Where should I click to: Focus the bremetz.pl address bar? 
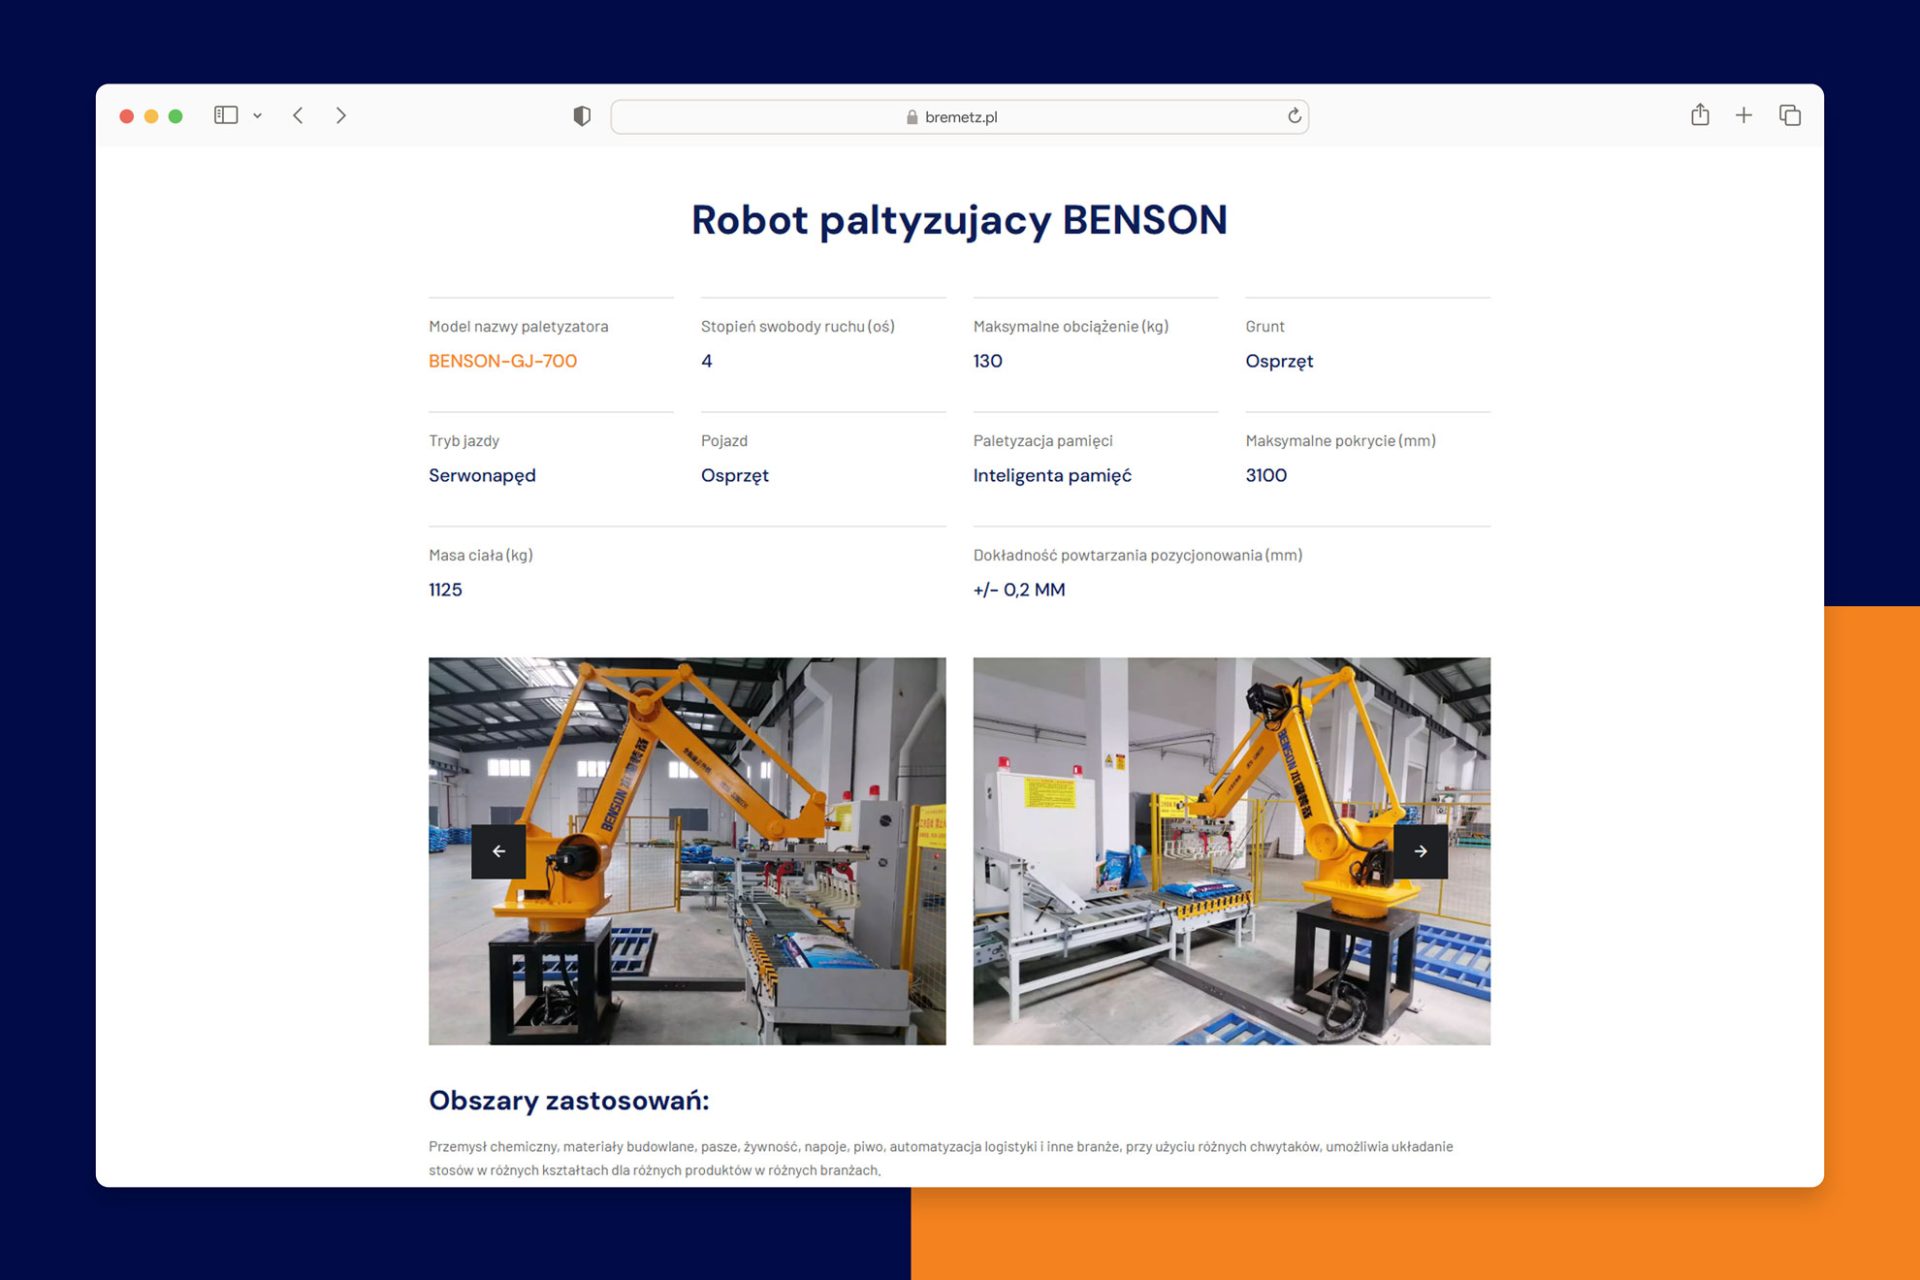coord(959,117)
